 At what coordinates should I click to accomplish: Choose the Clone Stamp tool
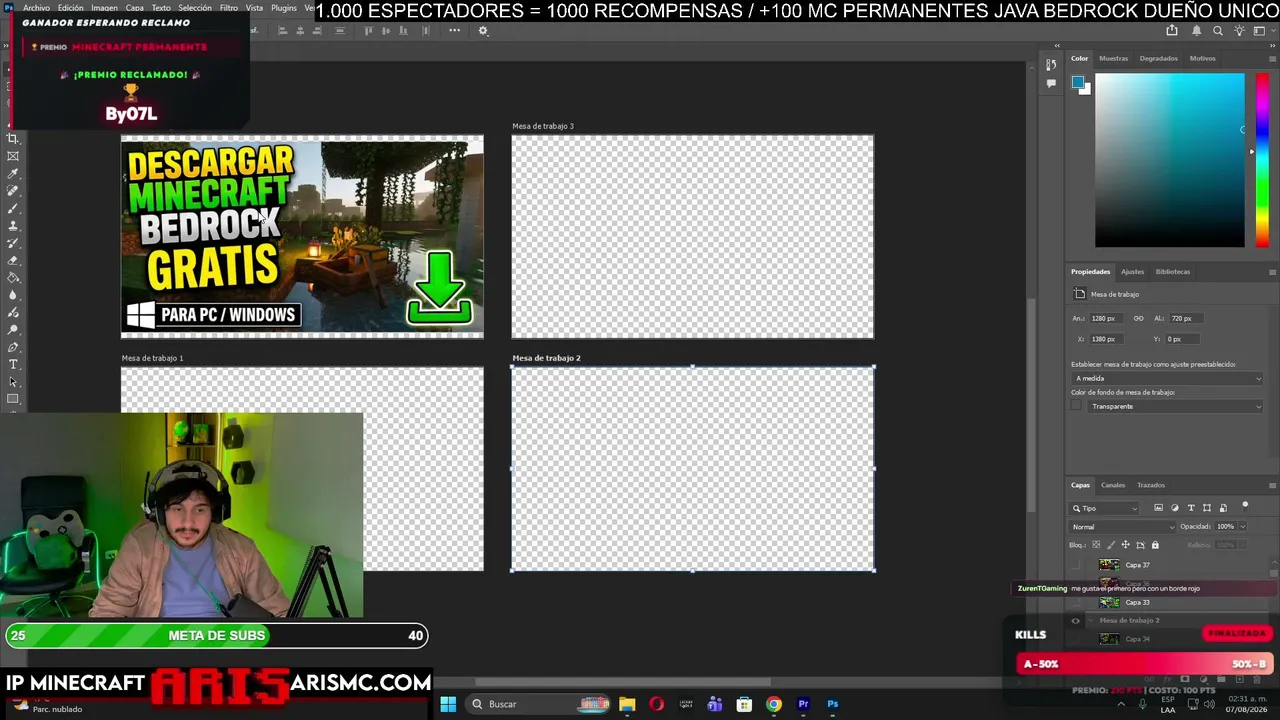pyautogui.click(x=13, y=226)
